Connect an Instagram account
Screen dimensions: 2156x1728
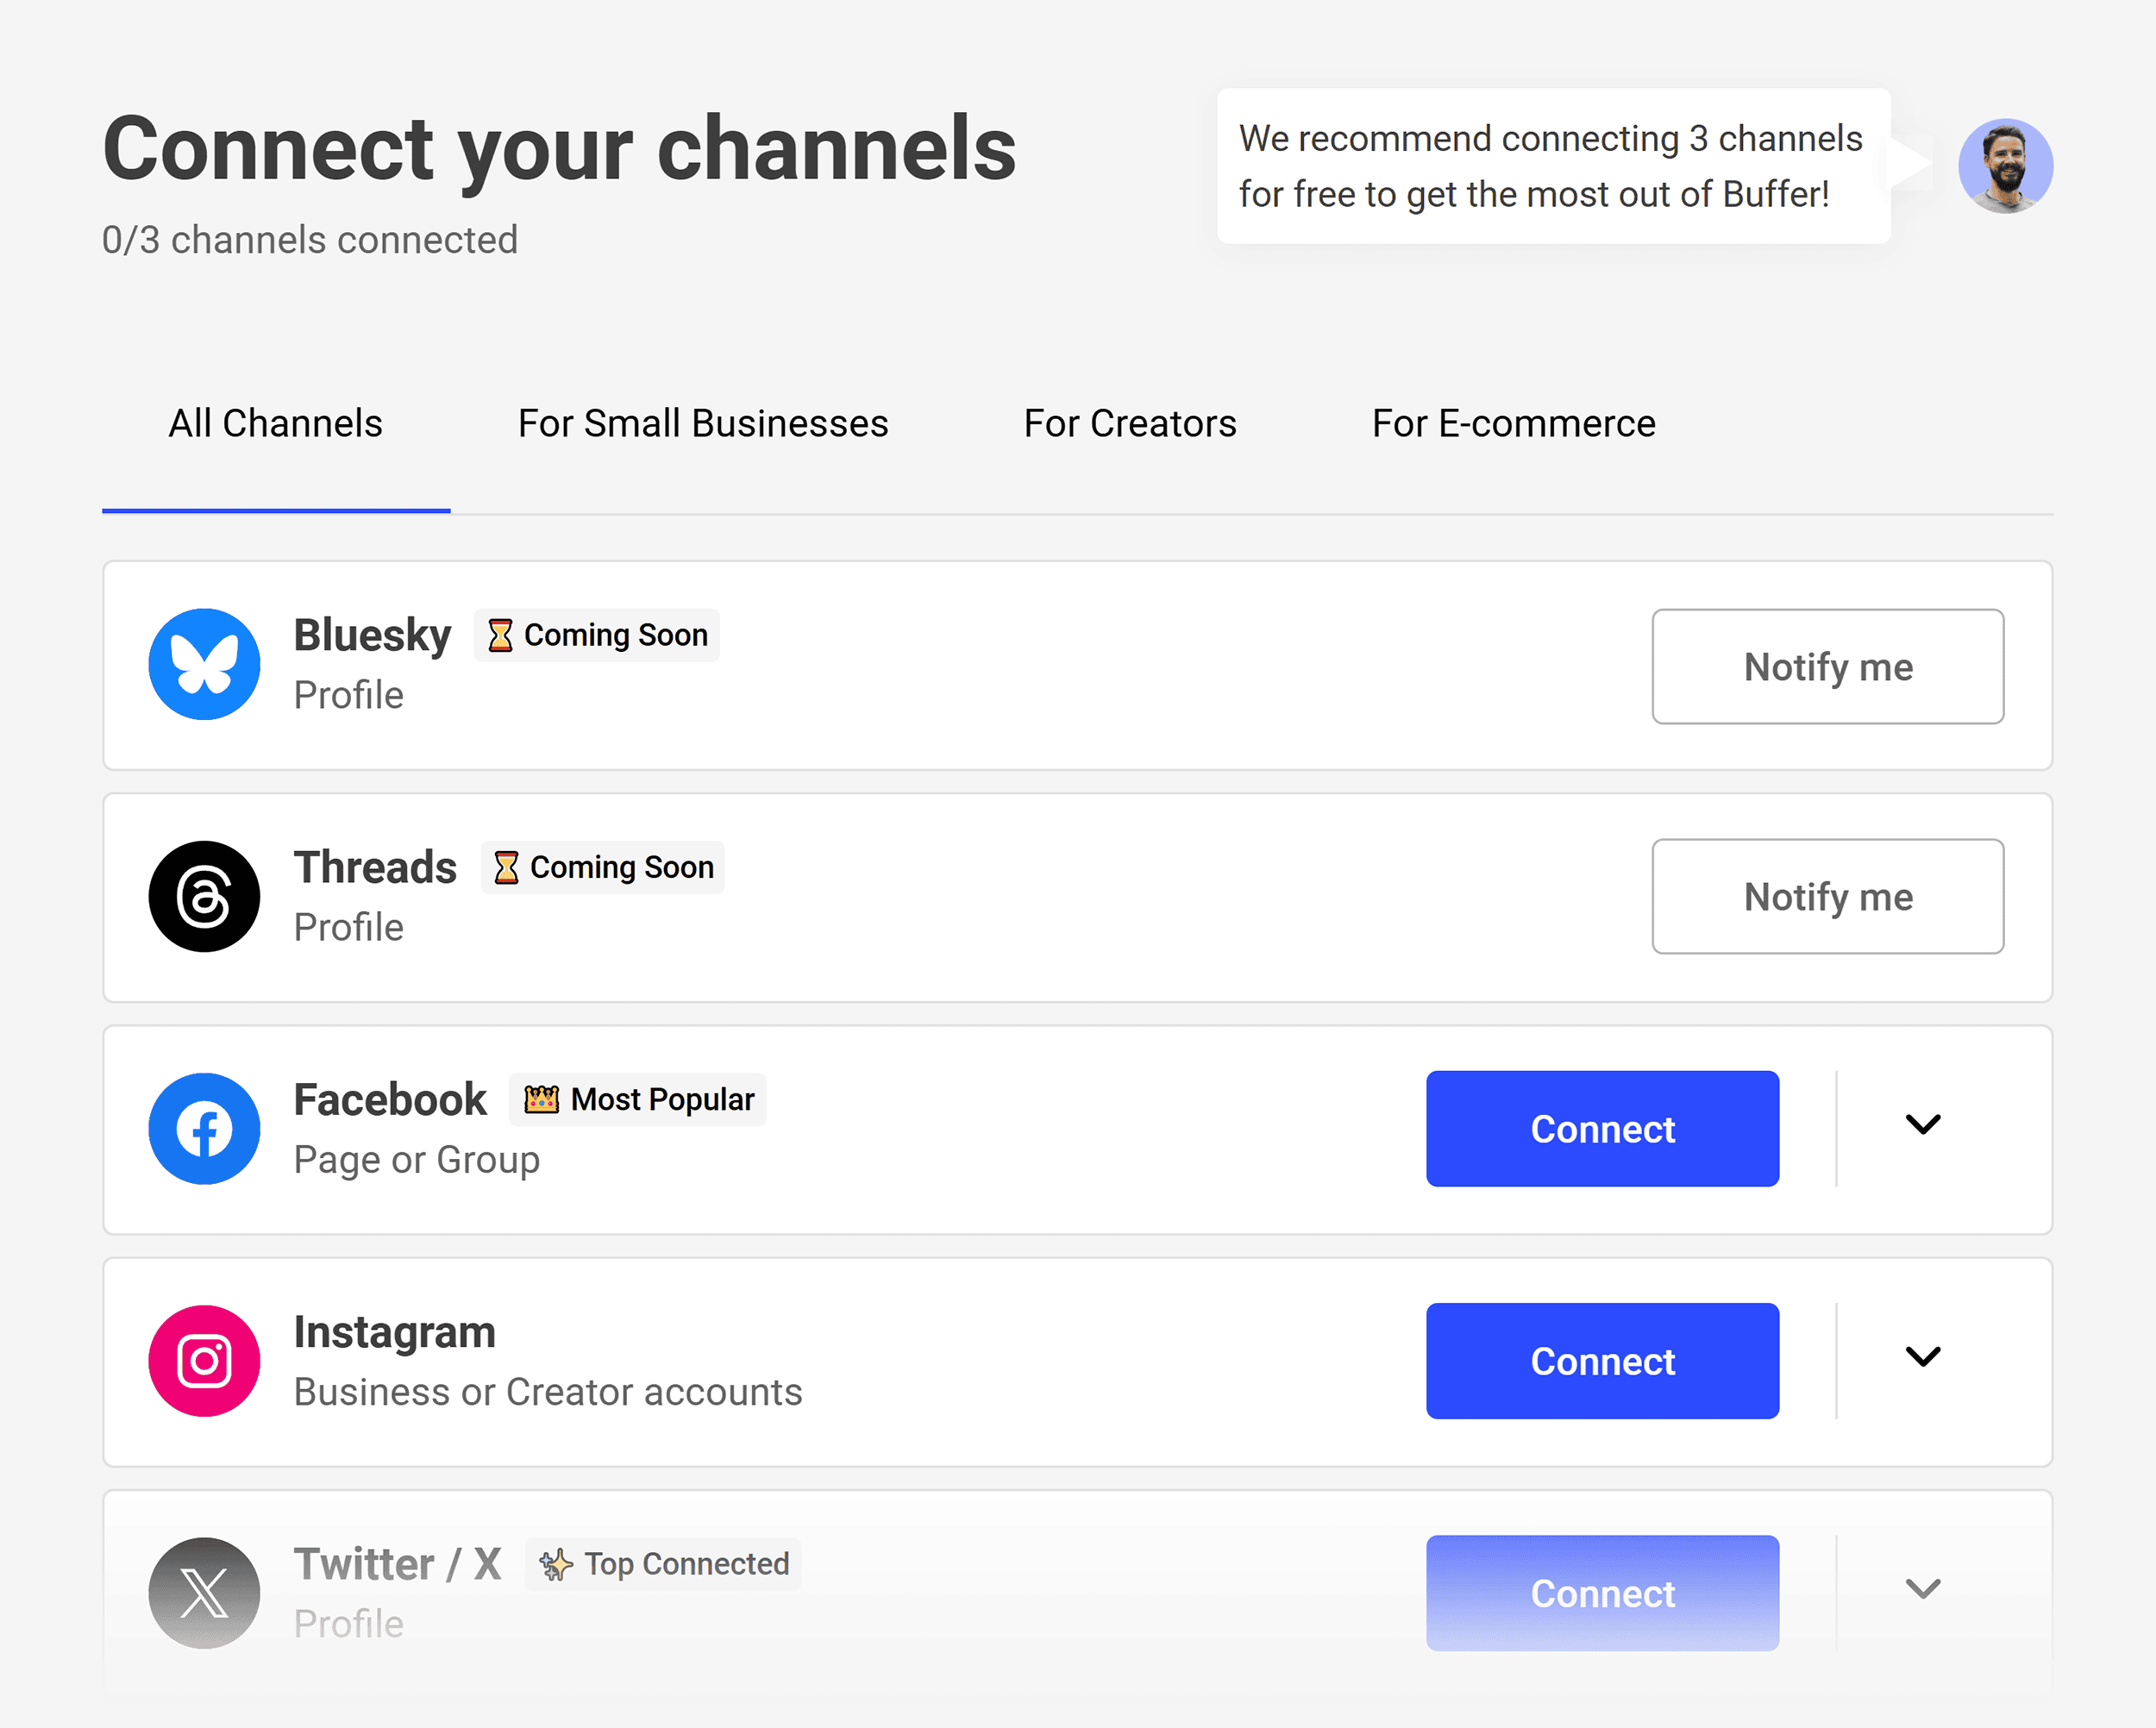click(x=1602, y=1360)
